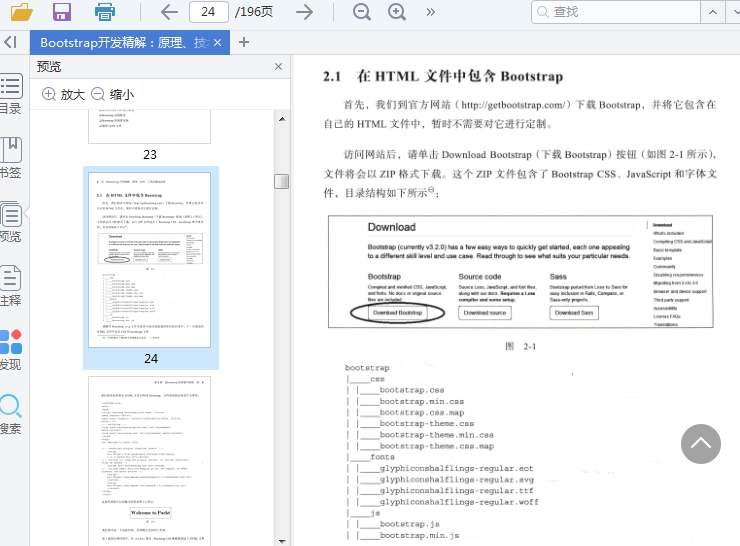Expand more toolbar tools with double chevron
740x546 pixels.
pyautogui.click(x=430, y=12)
